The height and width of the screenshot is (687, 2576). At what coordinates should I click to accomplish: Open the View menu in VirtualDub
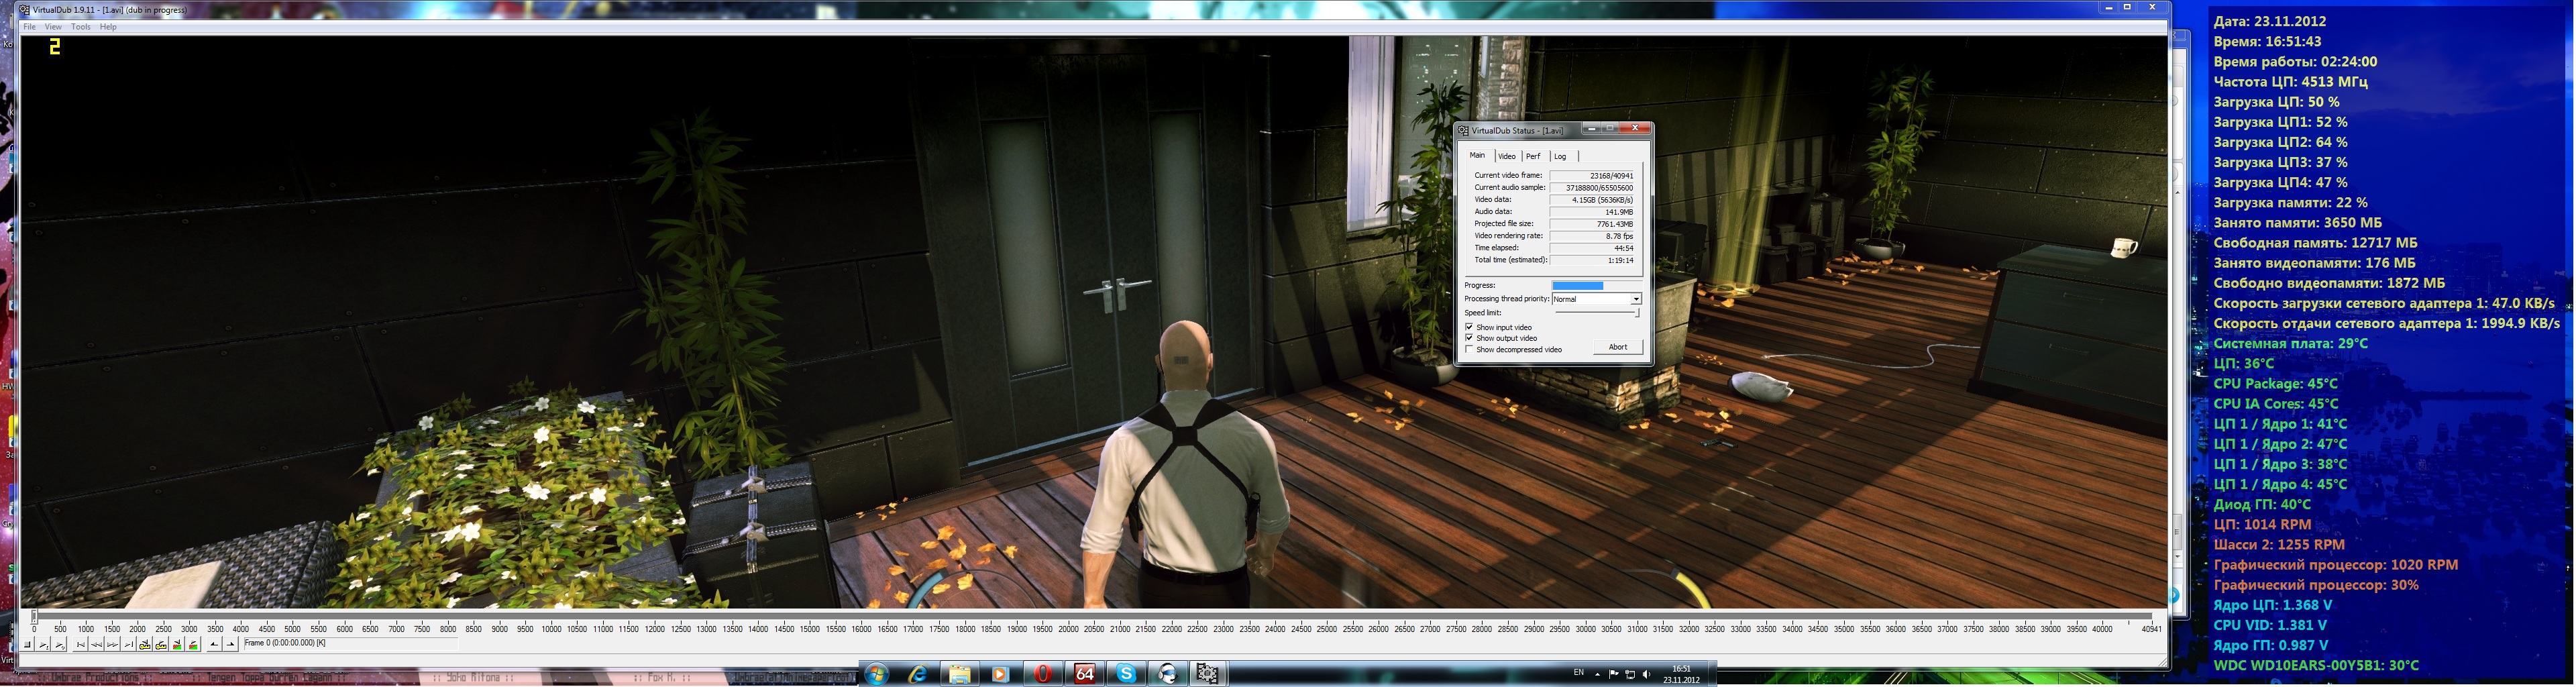(53, 27)
